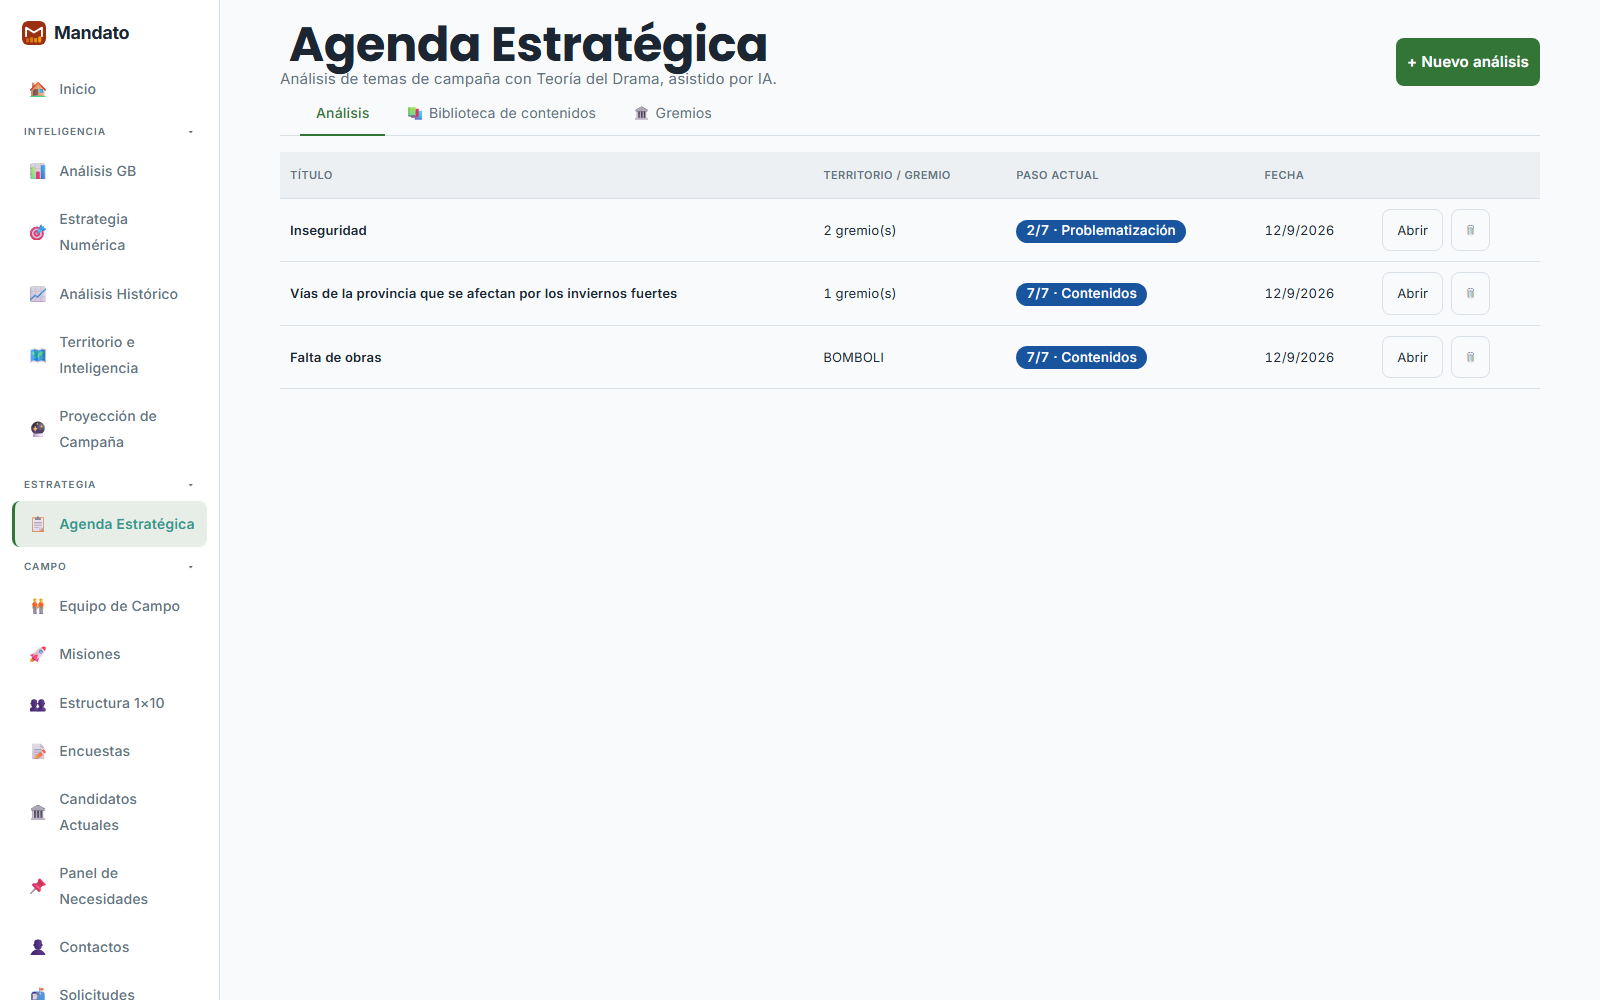Open Estructura 1×10 menu item
1600x1000 pixels.
110,704
